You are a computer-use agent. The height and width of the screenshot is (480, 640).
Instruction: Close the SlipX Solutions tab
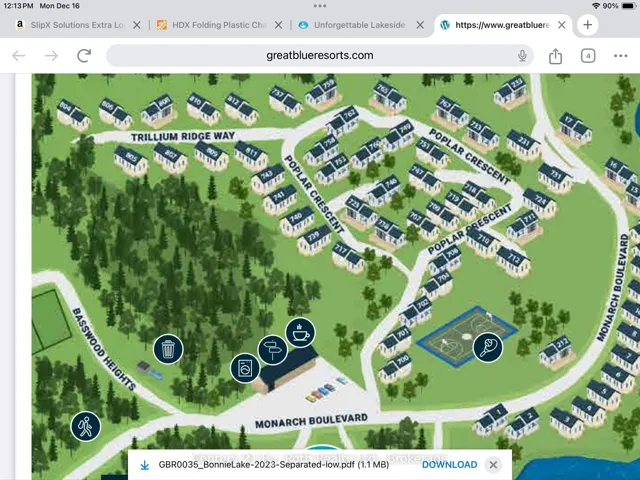coord(136,25)
